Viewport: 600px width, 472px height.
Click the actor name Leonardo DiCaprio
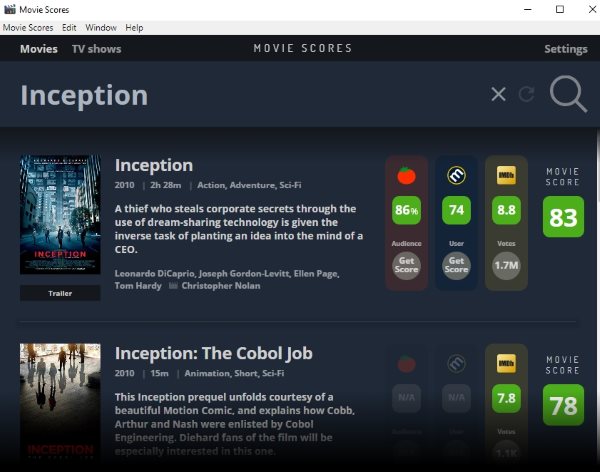[155, 274]
